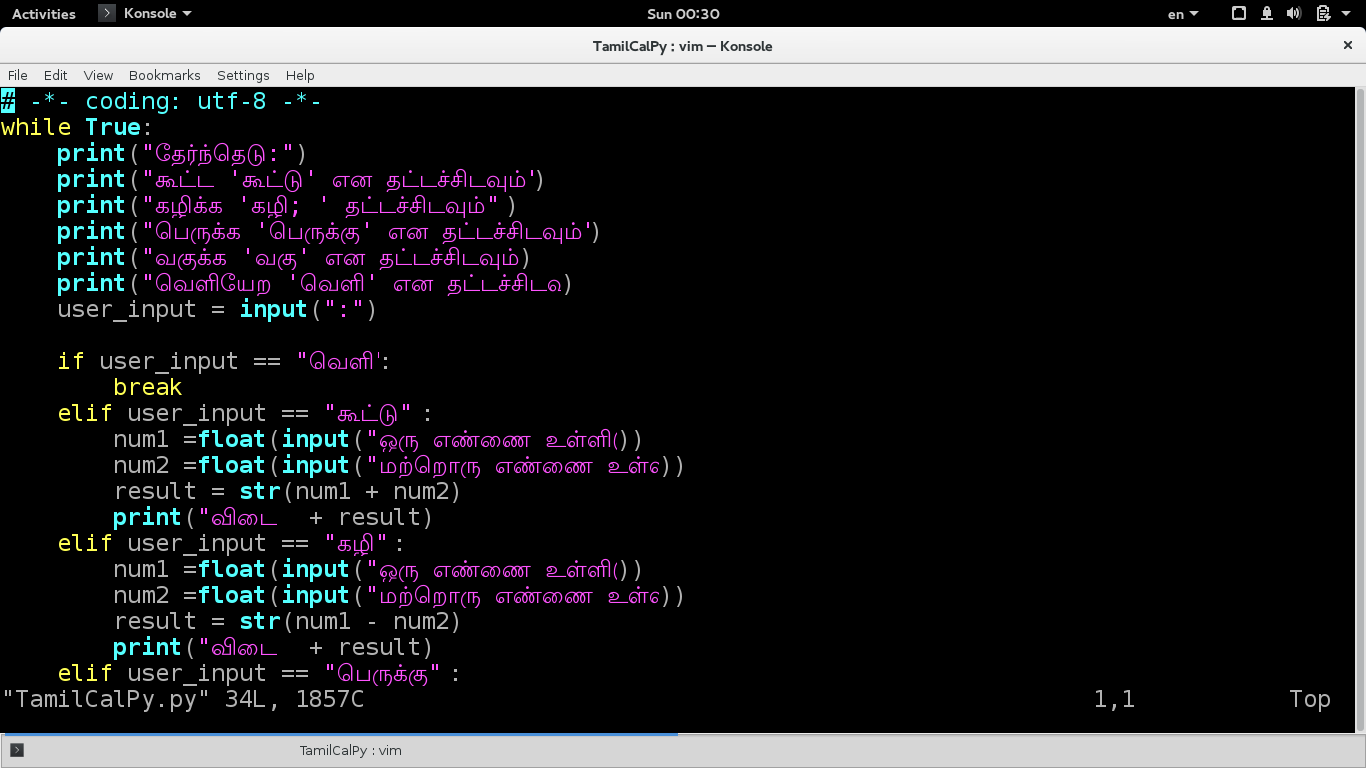Click the display icon in the system tray
The width and height of the screenshot is (1366, 768).
[1237, 13]
